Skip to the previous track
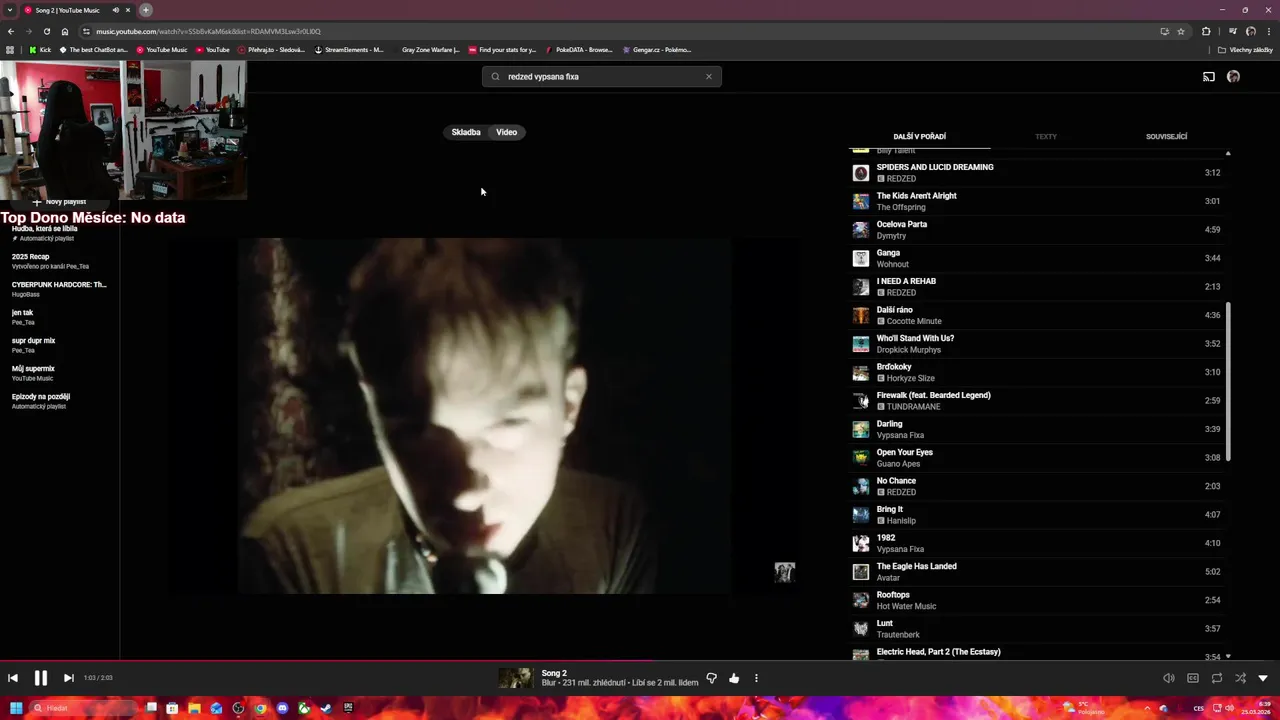 coord(13,678)
